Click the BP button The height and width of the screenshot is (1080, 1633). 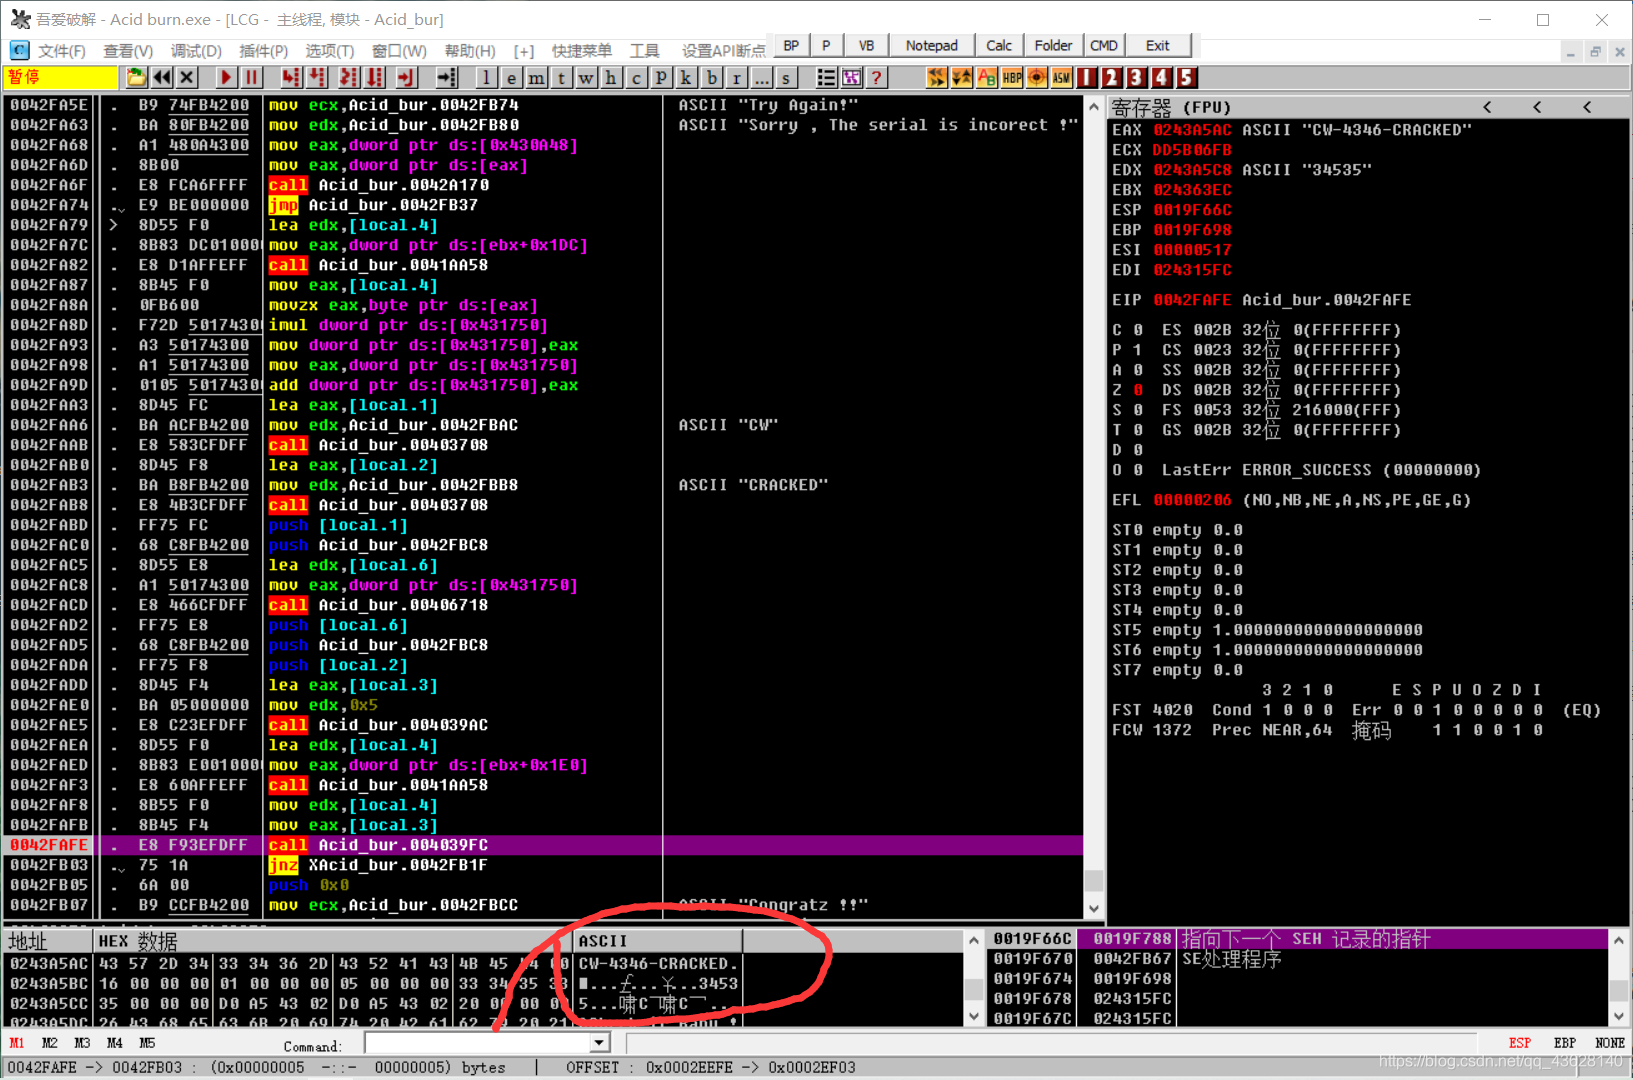[791, 46]
